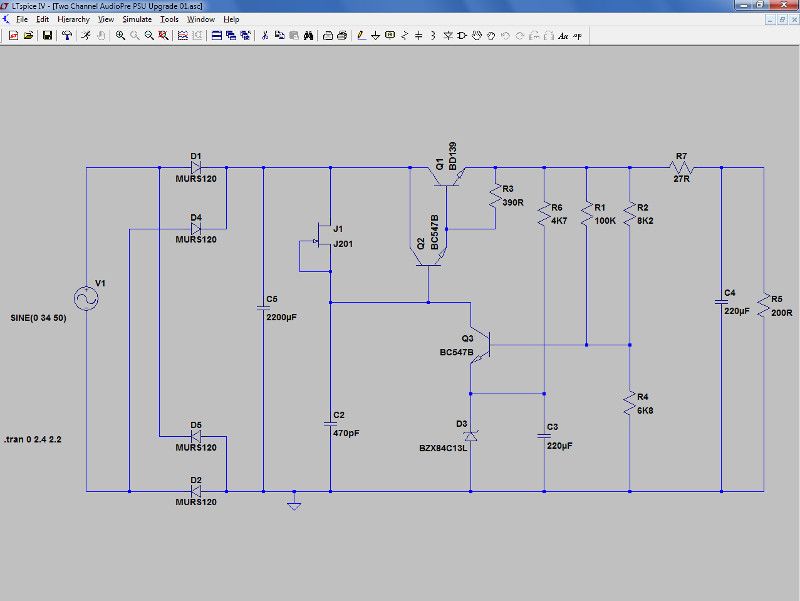This screenshot has width=800, height=601.
Task: Place a Resistor from the toolbar
Action: [x=405, y=36]
